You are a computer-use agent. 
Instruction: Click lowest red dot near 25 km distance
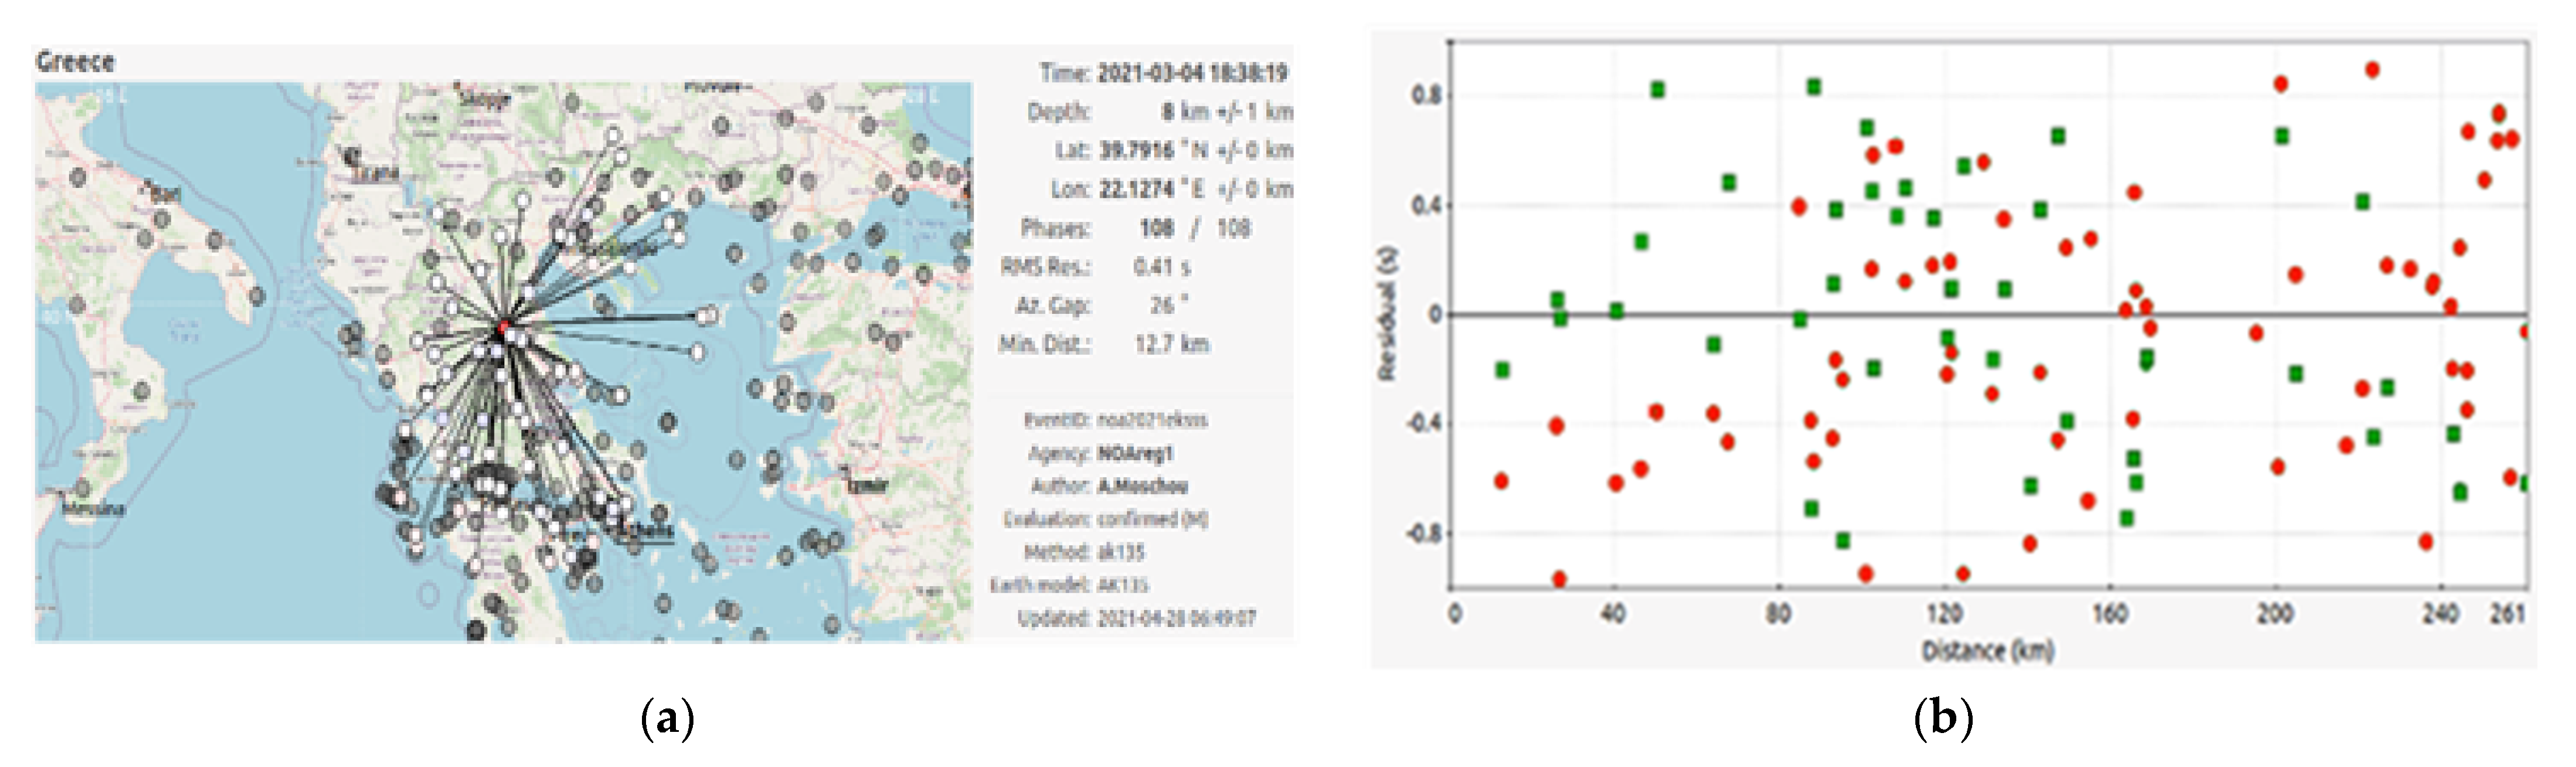(x=1559, y=579)
